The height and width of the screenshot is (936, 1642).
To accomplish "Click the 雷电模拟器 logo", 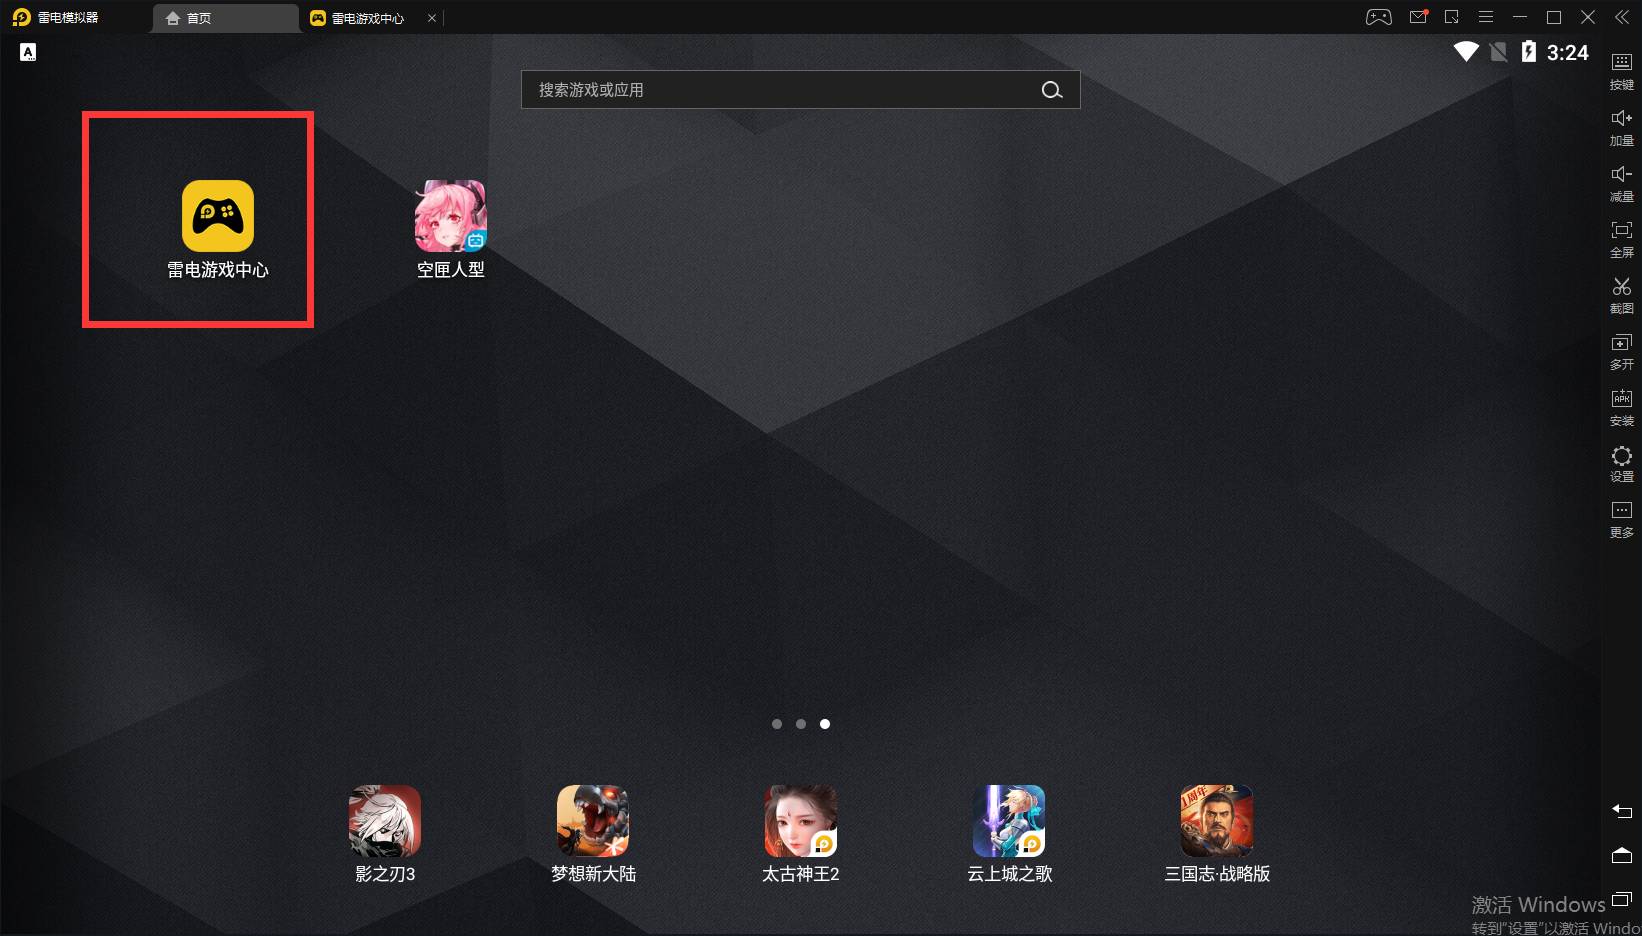I will click(21, 17).
